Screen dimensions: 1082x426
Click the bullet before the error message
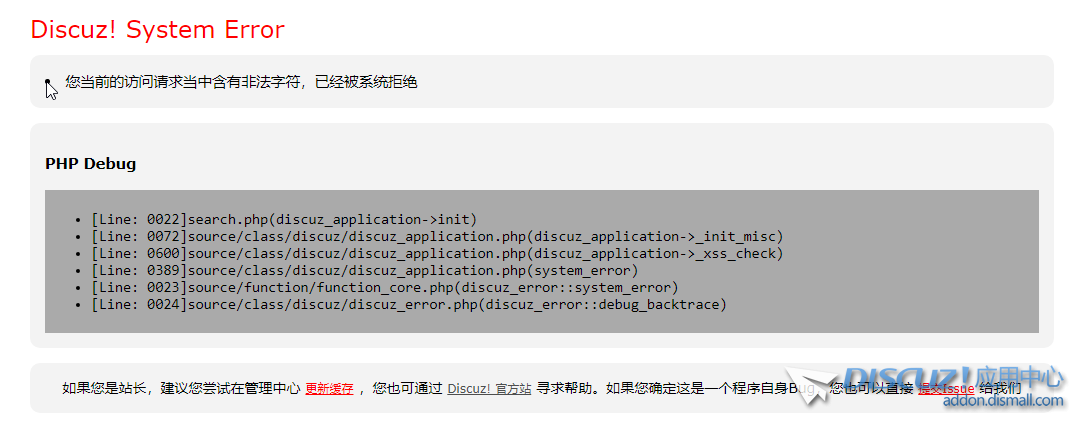pyautogui.click(x=48, y=82)
